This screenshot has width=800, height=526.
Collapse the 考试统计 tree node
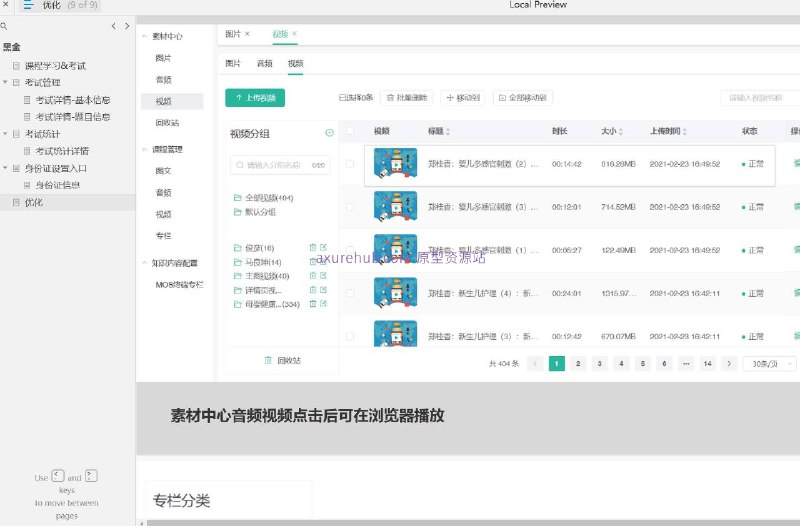tap(5, 134)
